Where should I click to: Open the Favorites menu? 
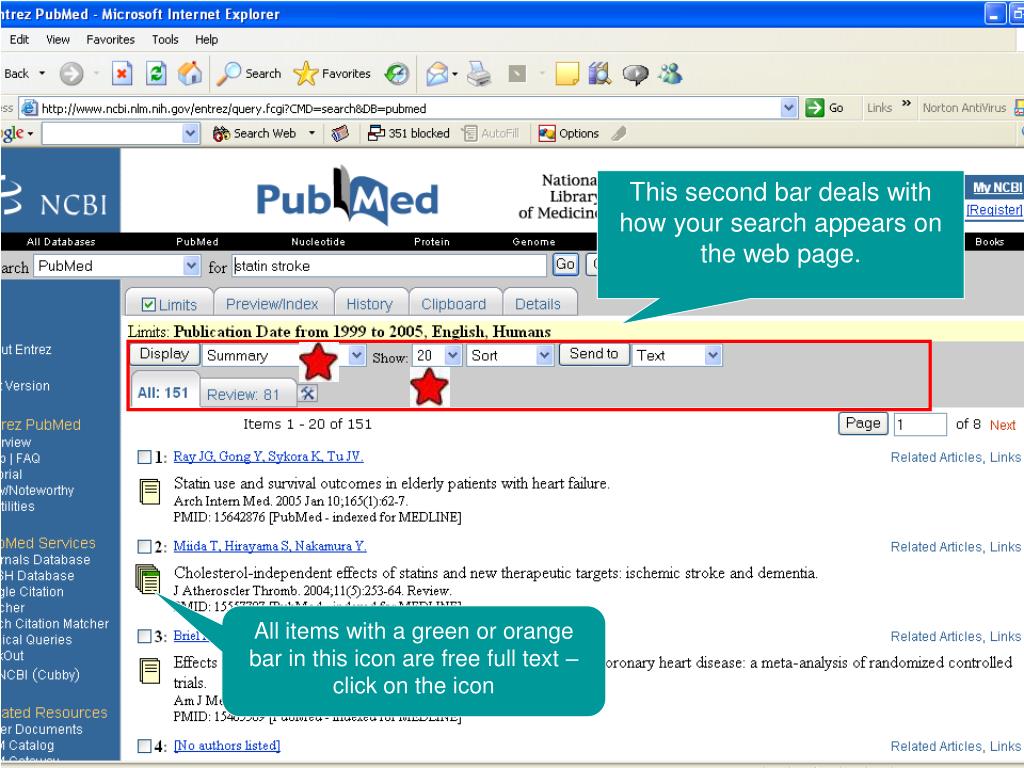110,40
